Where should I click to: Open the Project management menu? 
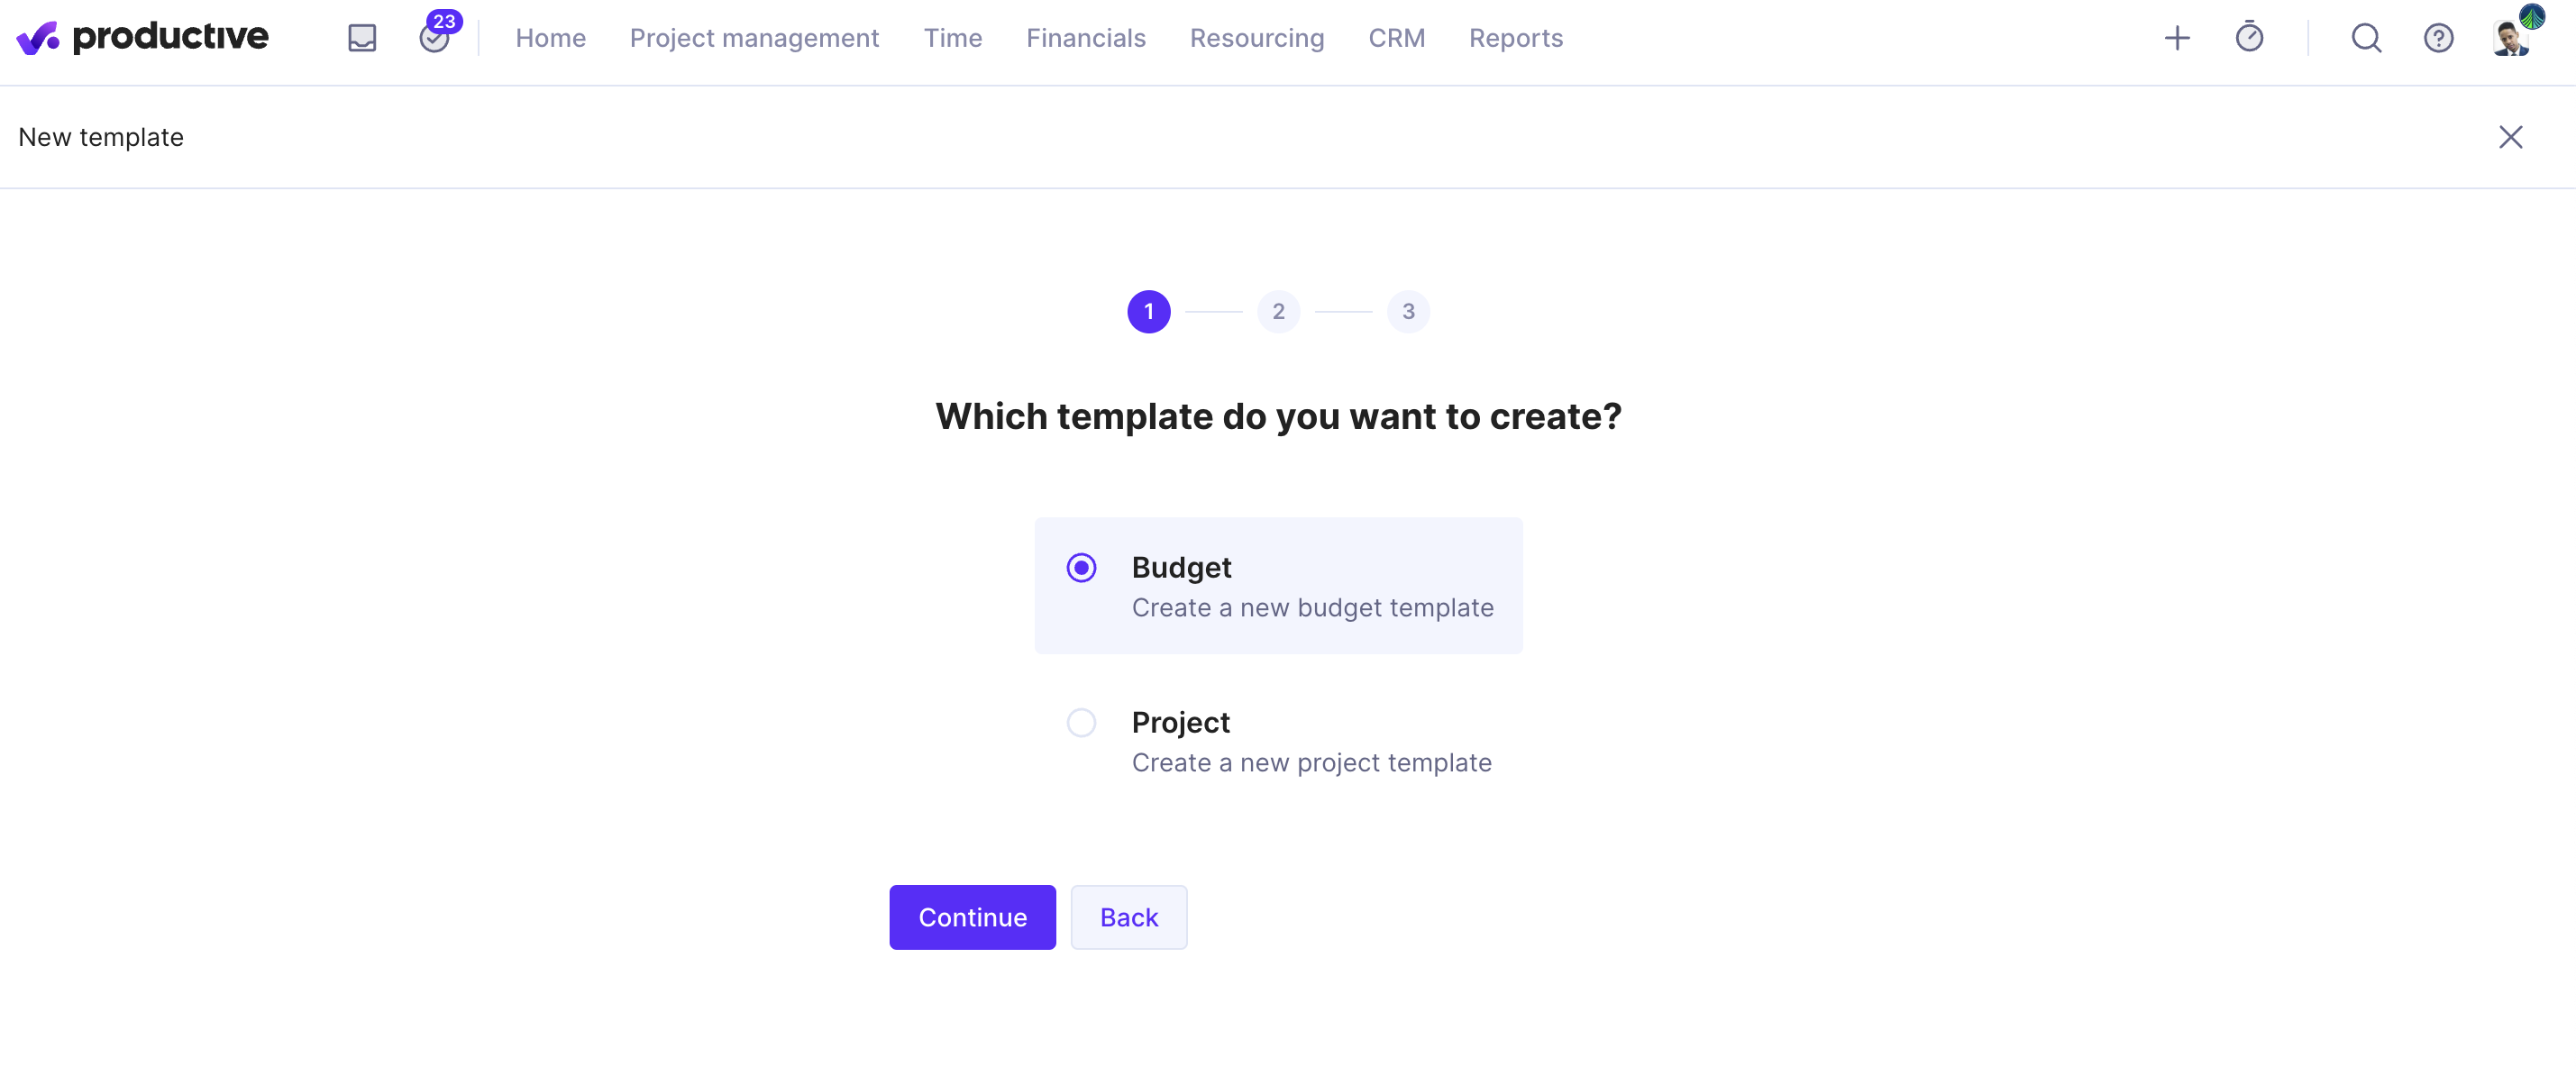754,38
